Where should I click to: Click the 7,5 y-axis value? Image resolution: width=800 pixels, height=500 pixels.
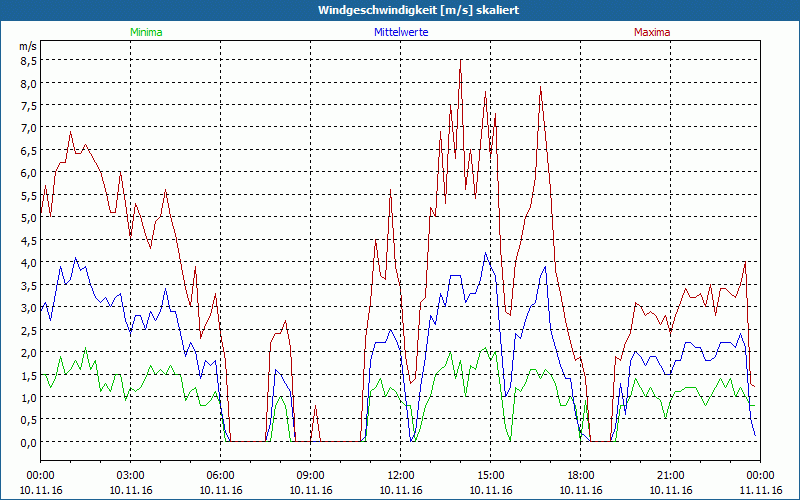[29, 106]
